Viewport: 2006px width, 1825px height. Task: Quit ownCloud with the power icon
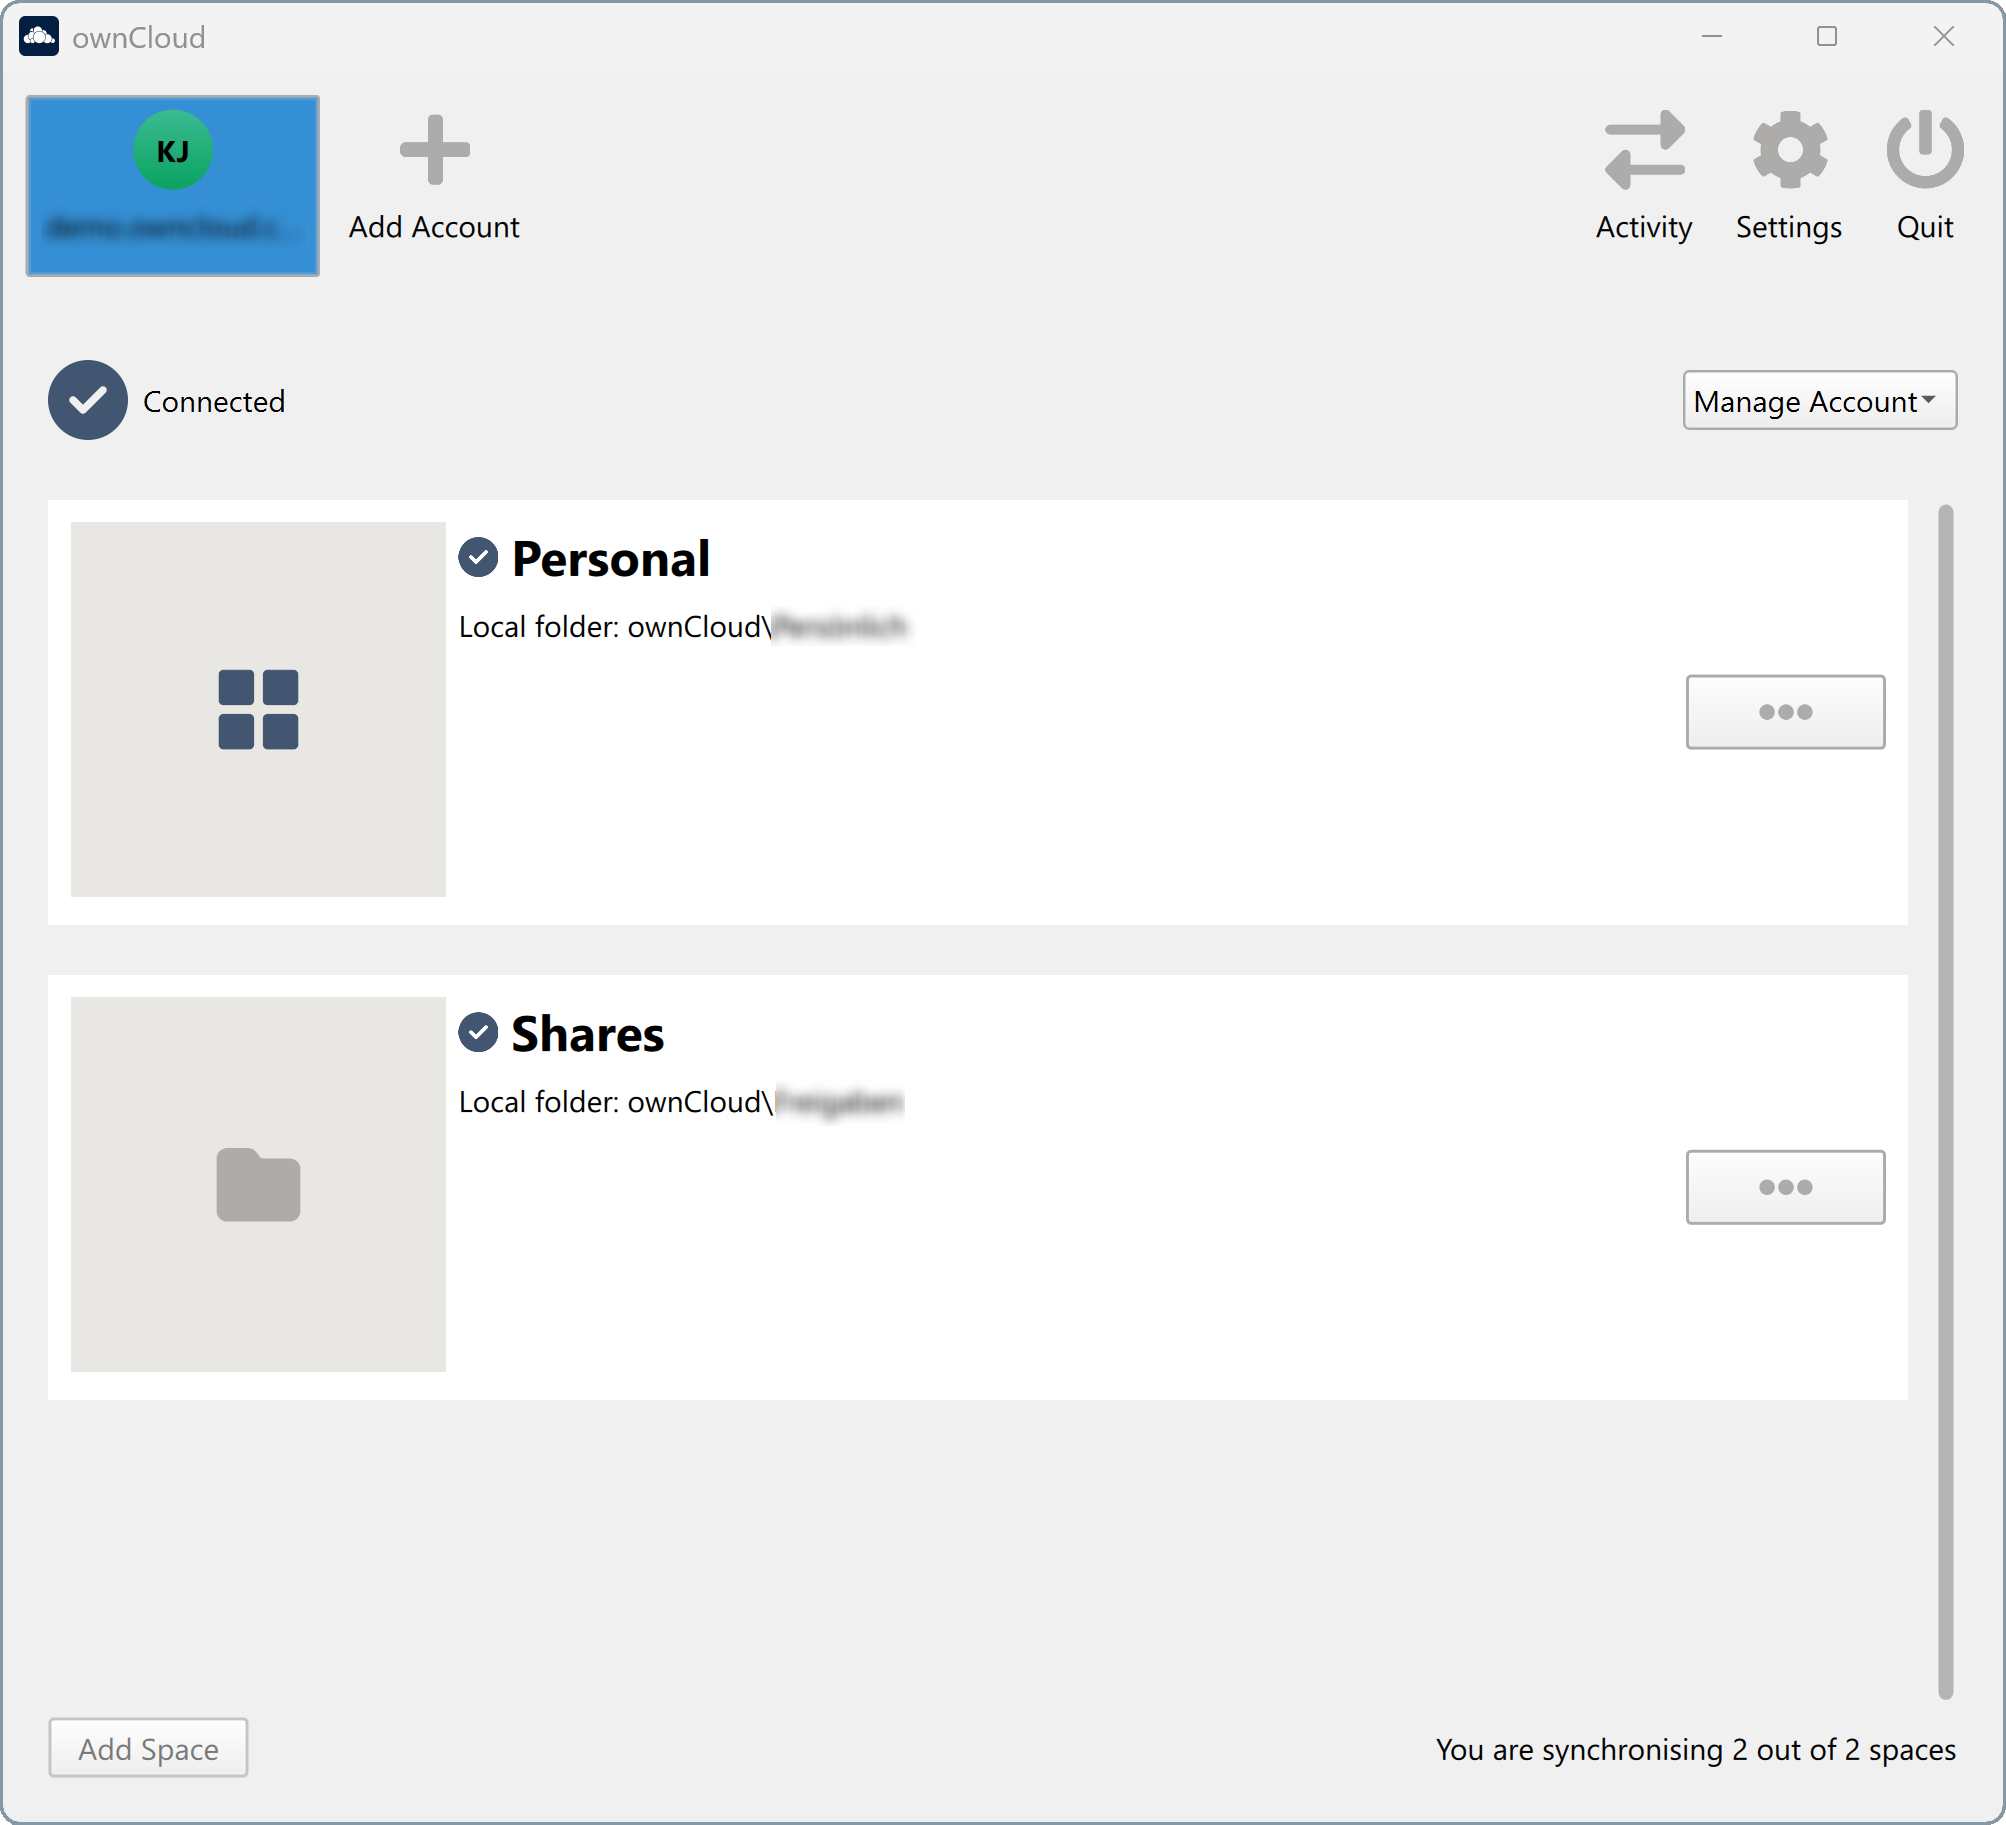(1925, 177)
